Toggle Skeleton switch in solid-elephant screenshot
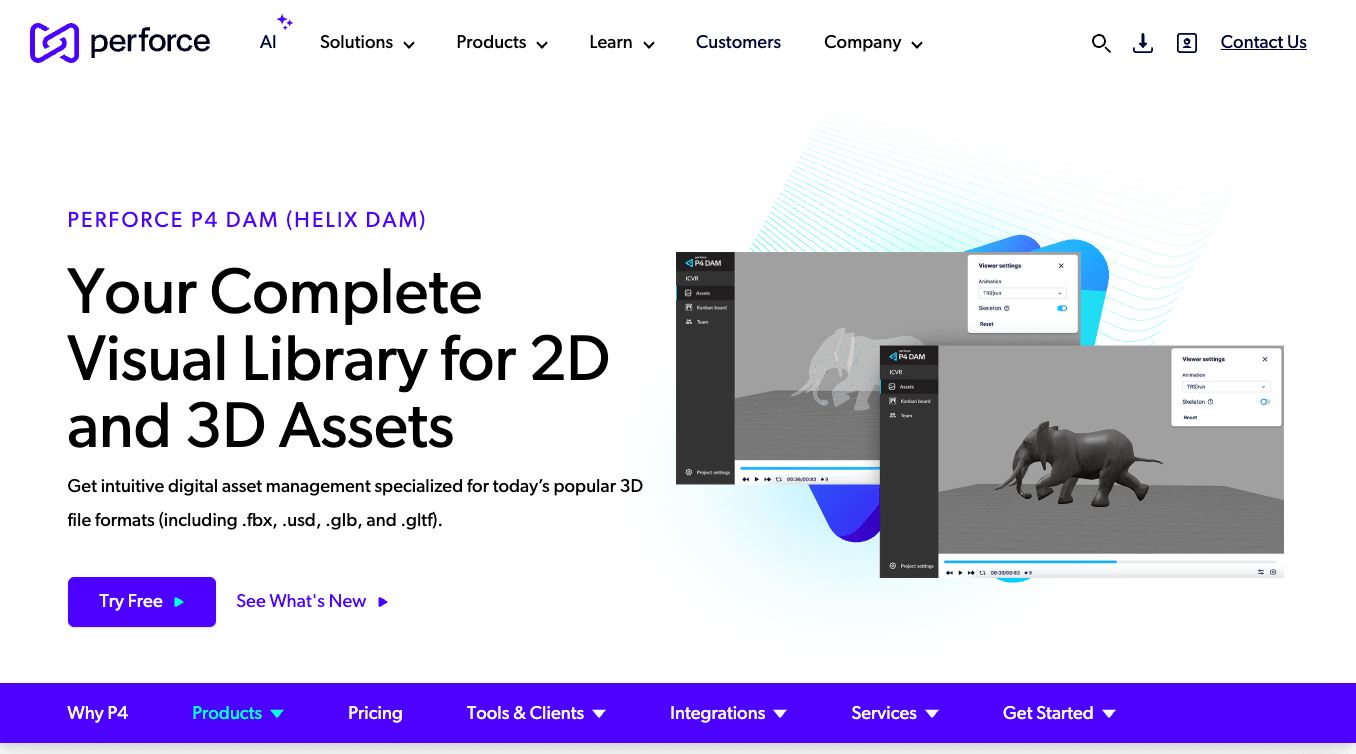Image resolution: width=1356 pixels, height=754 pixels. point(1265,402)
